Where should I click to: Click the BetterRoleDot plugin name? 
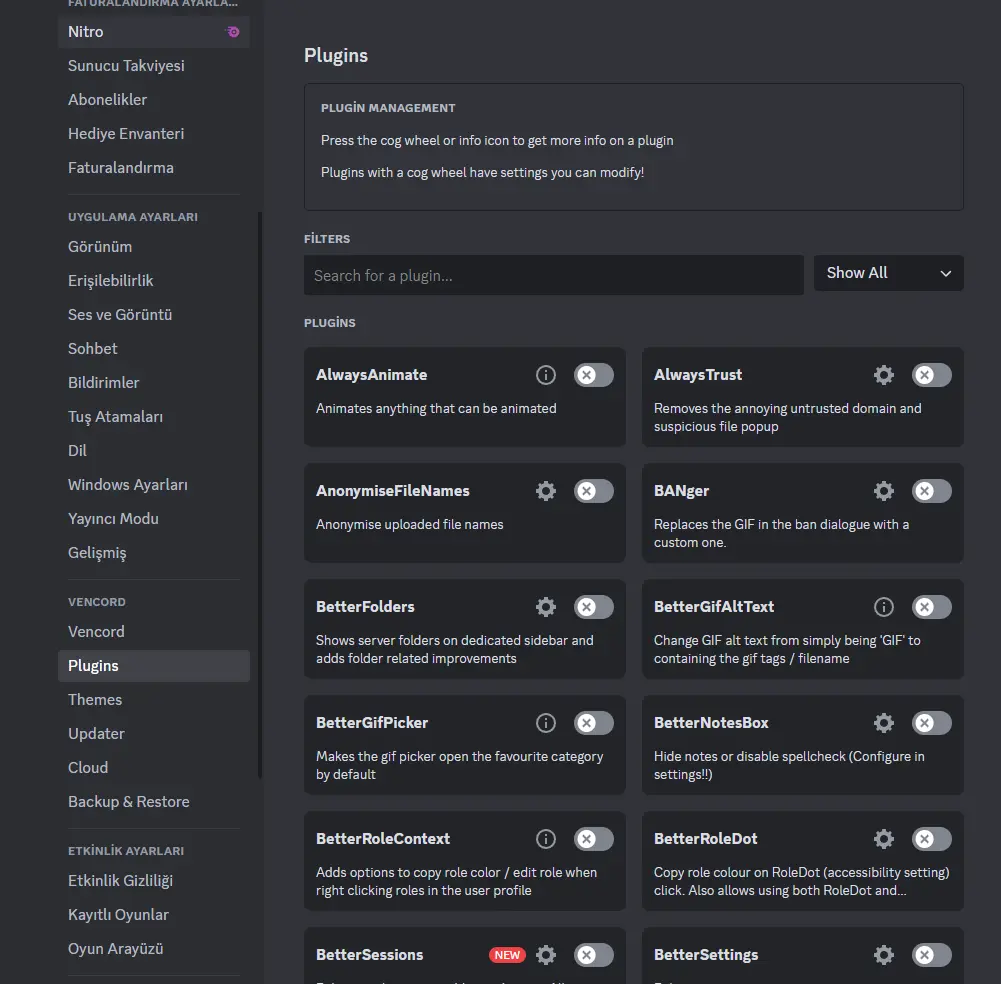tap(705, 839)
